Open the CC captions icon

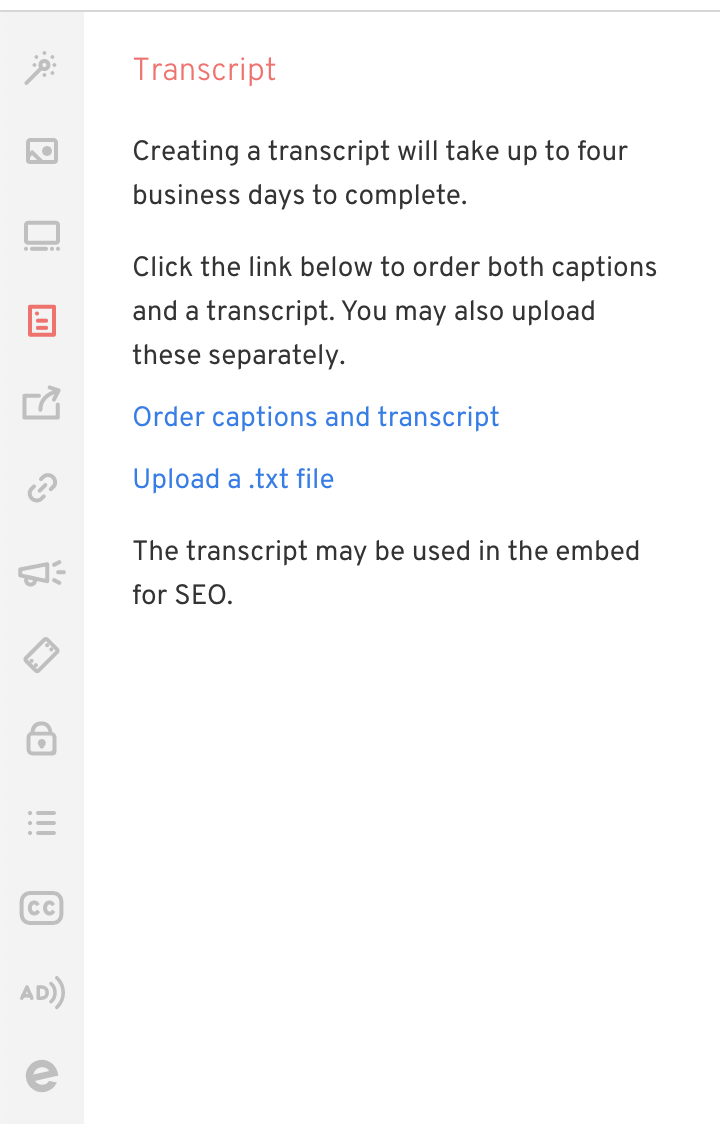pyautogui.click(x=42, y=908)
